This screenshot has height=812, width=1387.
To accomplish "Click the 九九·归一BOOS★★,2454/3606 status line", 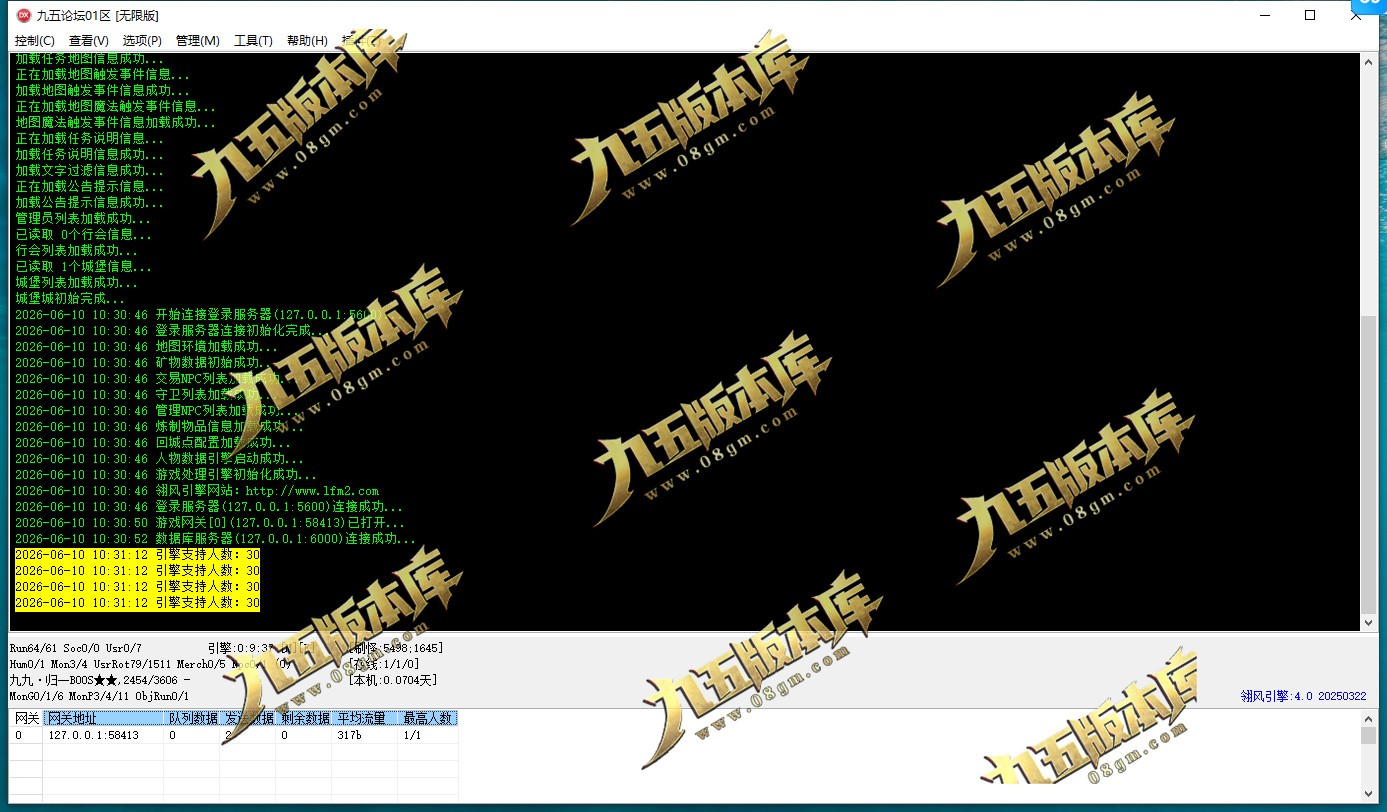I will pyautogui.click(x=100, y=680).
